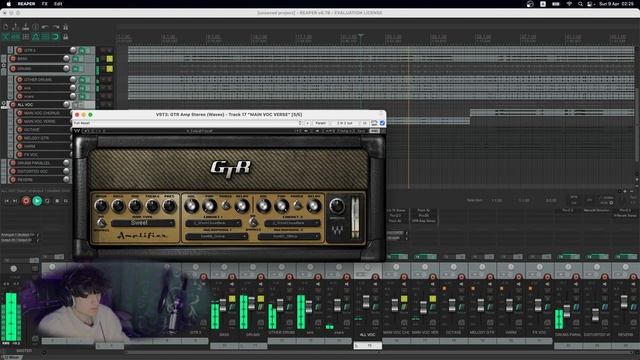
Task: Click ALL VOC track volume knob
Action: click(x=66, y=104)
